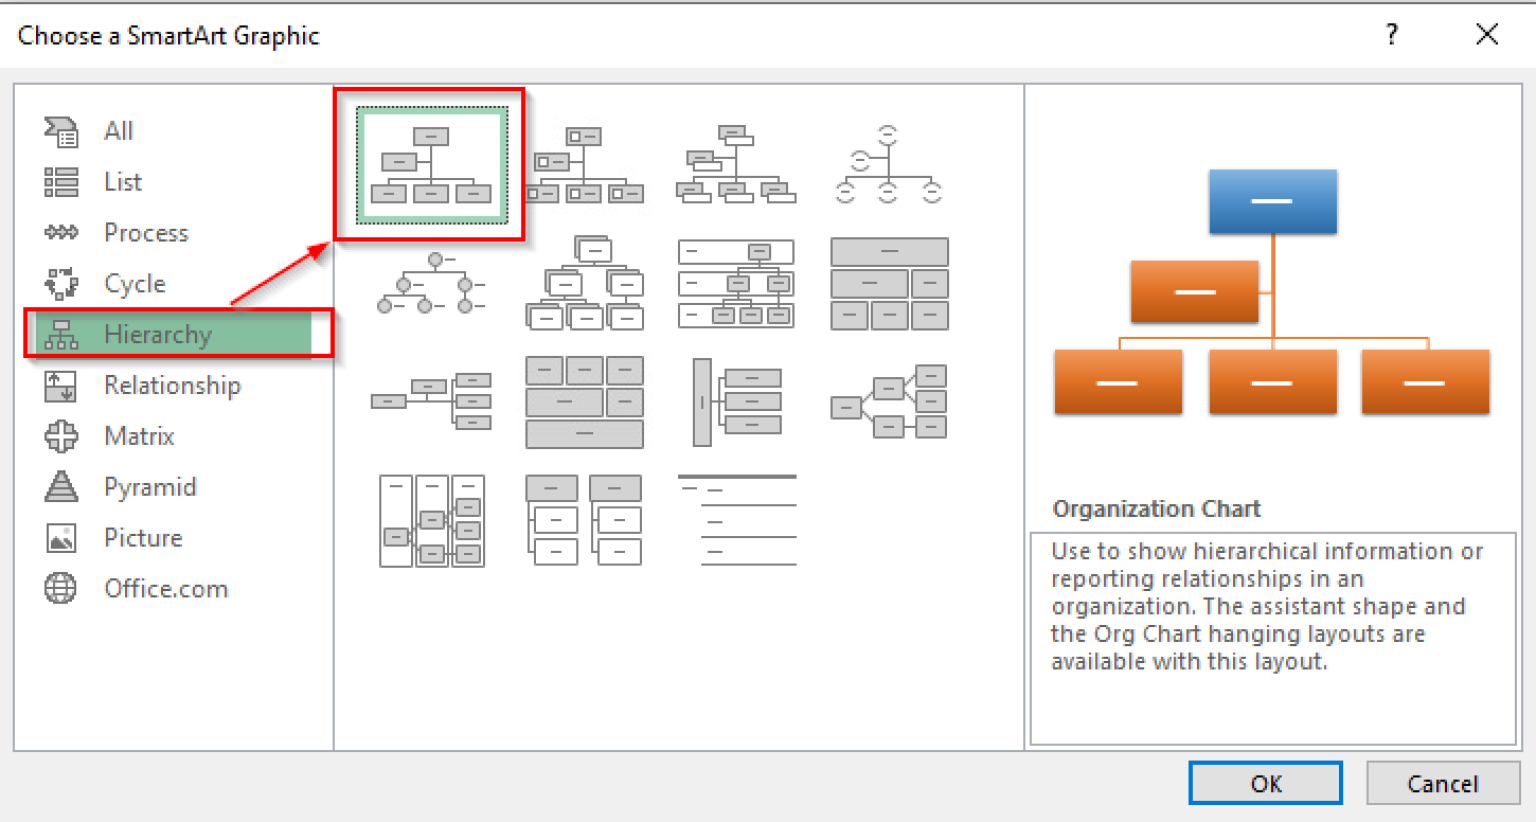Open the Cycle category icon
The height and width of the screenshot is (822, 1536).
(x=60, y=283)
